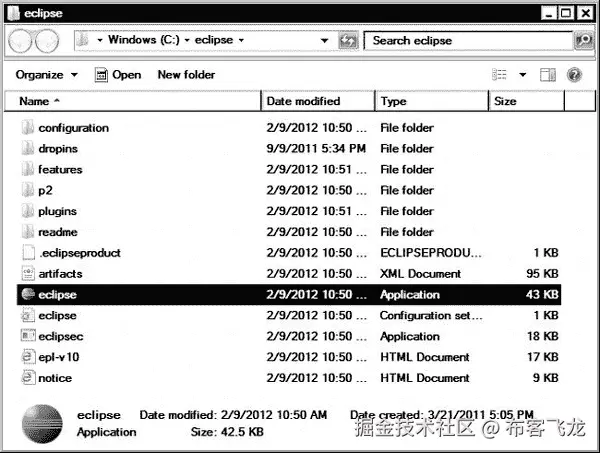Select the eclipsec file name
This screenshot has height=453, width=600.
(60, 336)
